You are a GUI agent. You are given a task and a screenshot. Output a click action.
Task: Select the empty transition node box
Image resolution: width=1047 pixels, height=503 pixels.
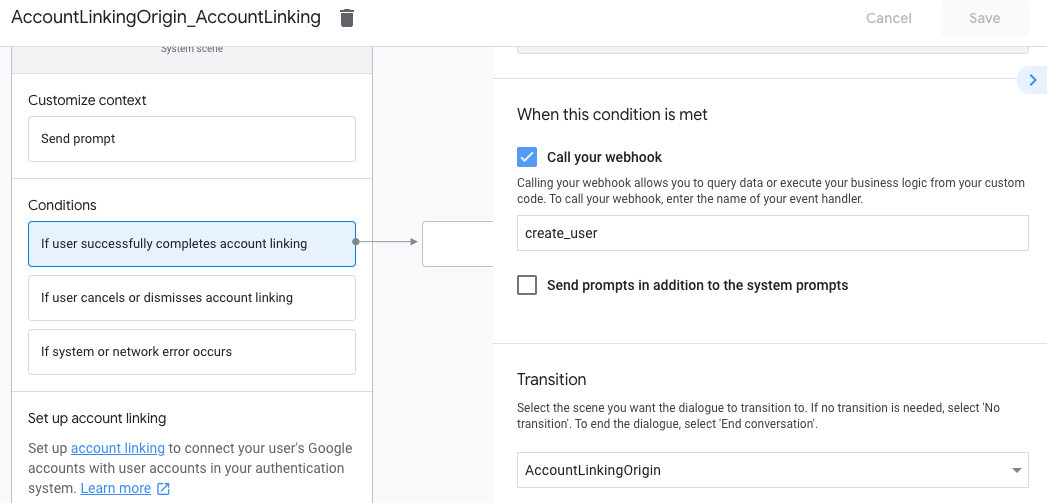pyautogui.click(x=459, y=244)
